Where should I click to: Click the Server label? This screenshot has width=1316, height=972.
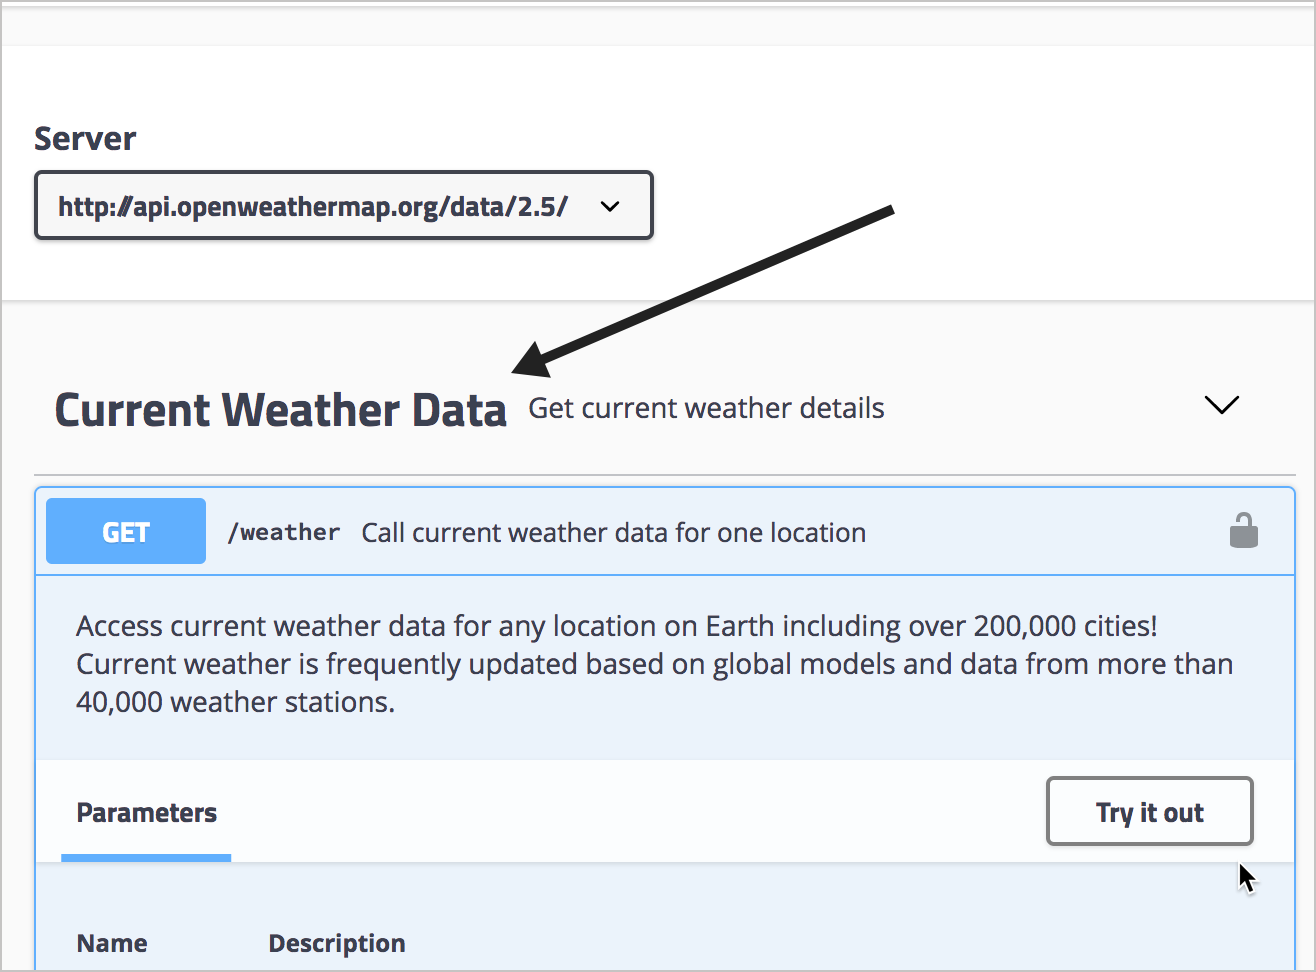tap(85, 139)
